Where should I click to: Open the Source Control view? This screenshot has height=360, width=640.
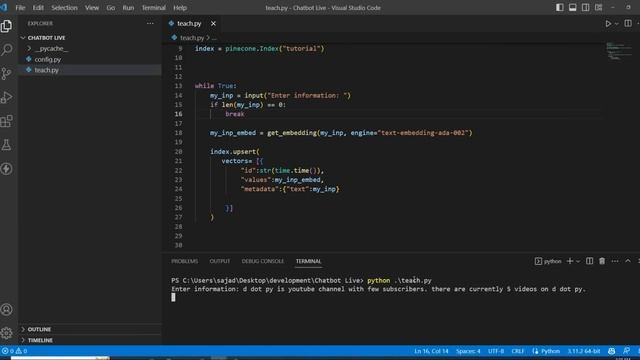(x=7, y=73)
